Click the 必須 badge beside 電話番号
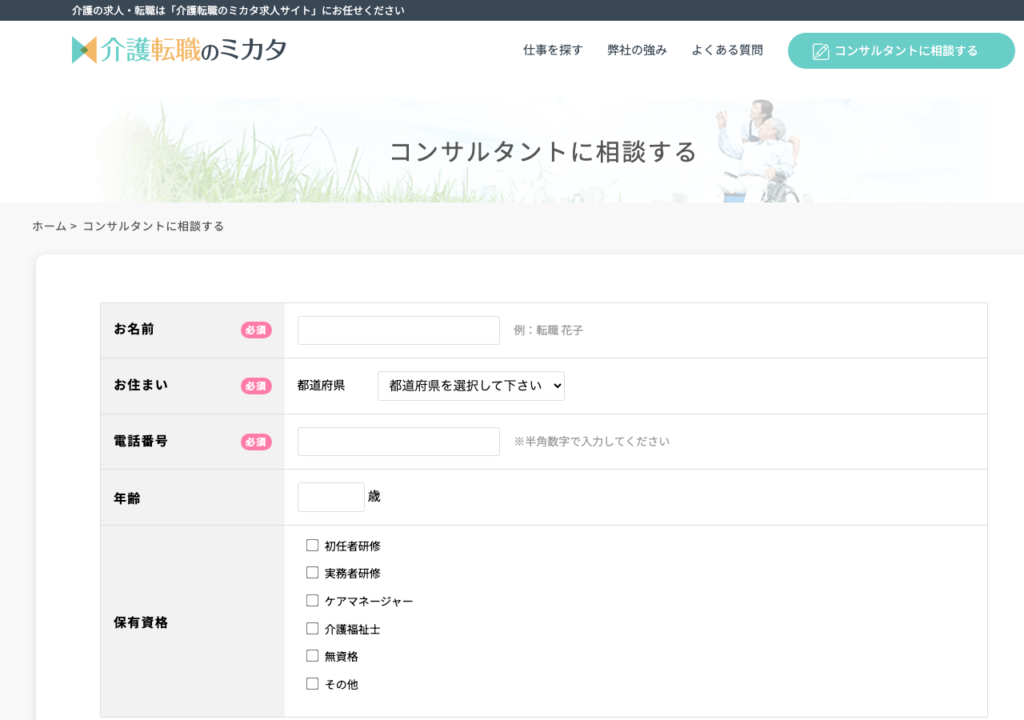This screenshot has width=1024, height=720. [x=256, y=442]
